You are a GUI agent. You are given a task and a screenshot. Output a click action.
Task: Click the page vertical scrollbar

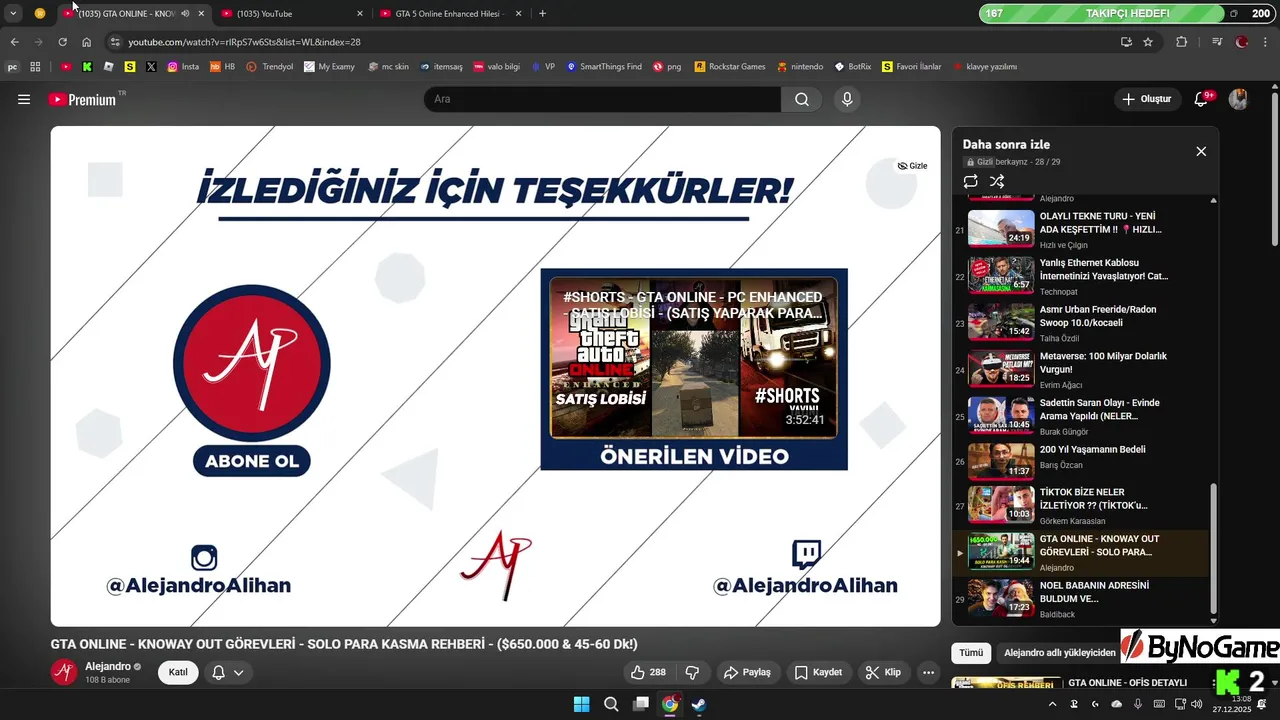(1274, 170)
